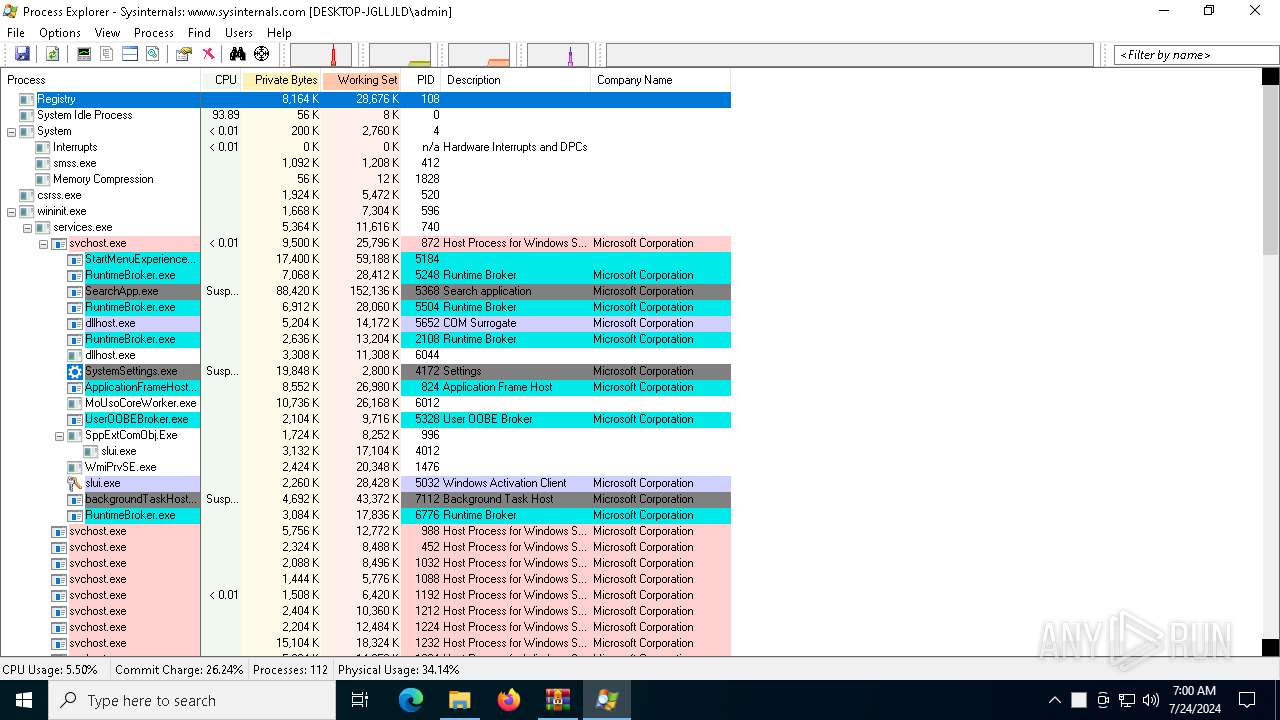
Task: Open the Users menu
Action: pos(239,33)
